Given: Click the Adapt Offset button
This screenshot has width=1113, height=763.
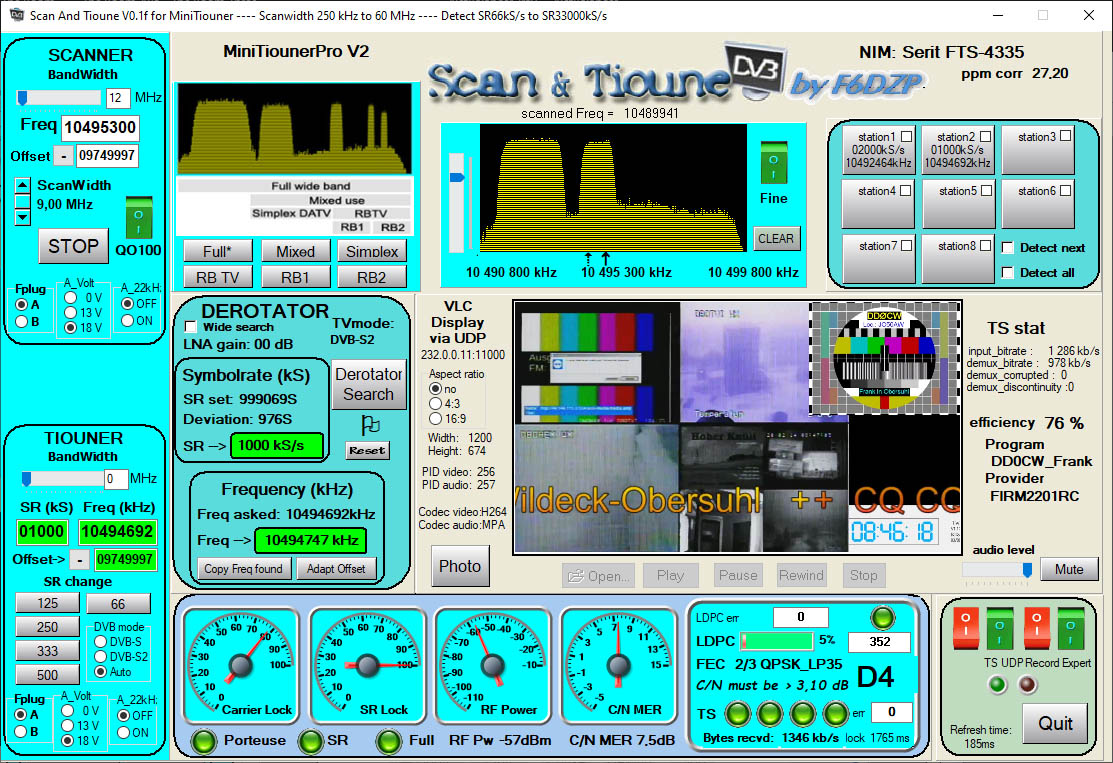Looking at the screenshot, I should [x=336, y=569].
